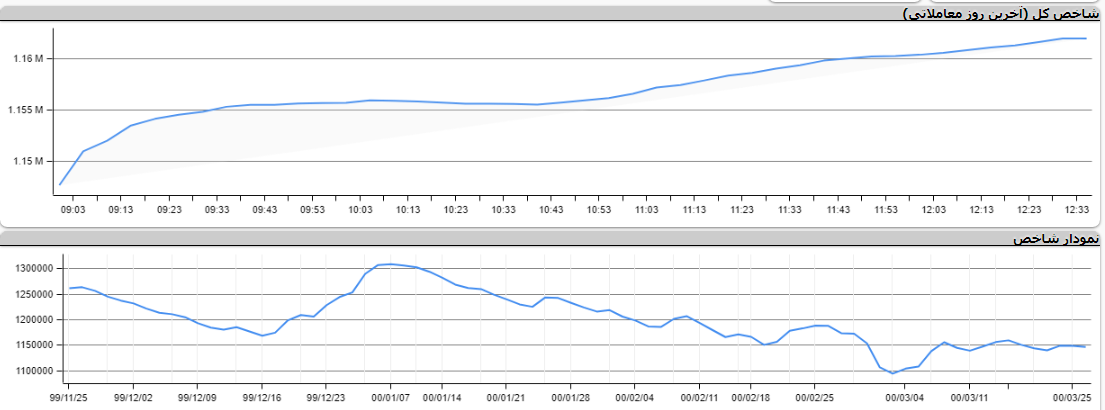This screenshot has width=1105, height=410.
Task: Click the lowest dip of the lower chart line
Action: pyautogui.click(x=893, y=373)
